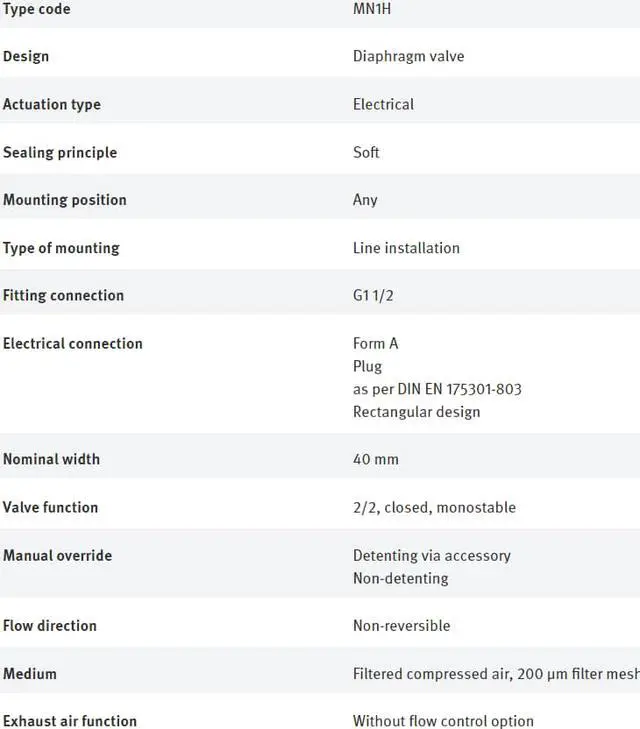
Task: Click the Valve function label
Action: 51,508
